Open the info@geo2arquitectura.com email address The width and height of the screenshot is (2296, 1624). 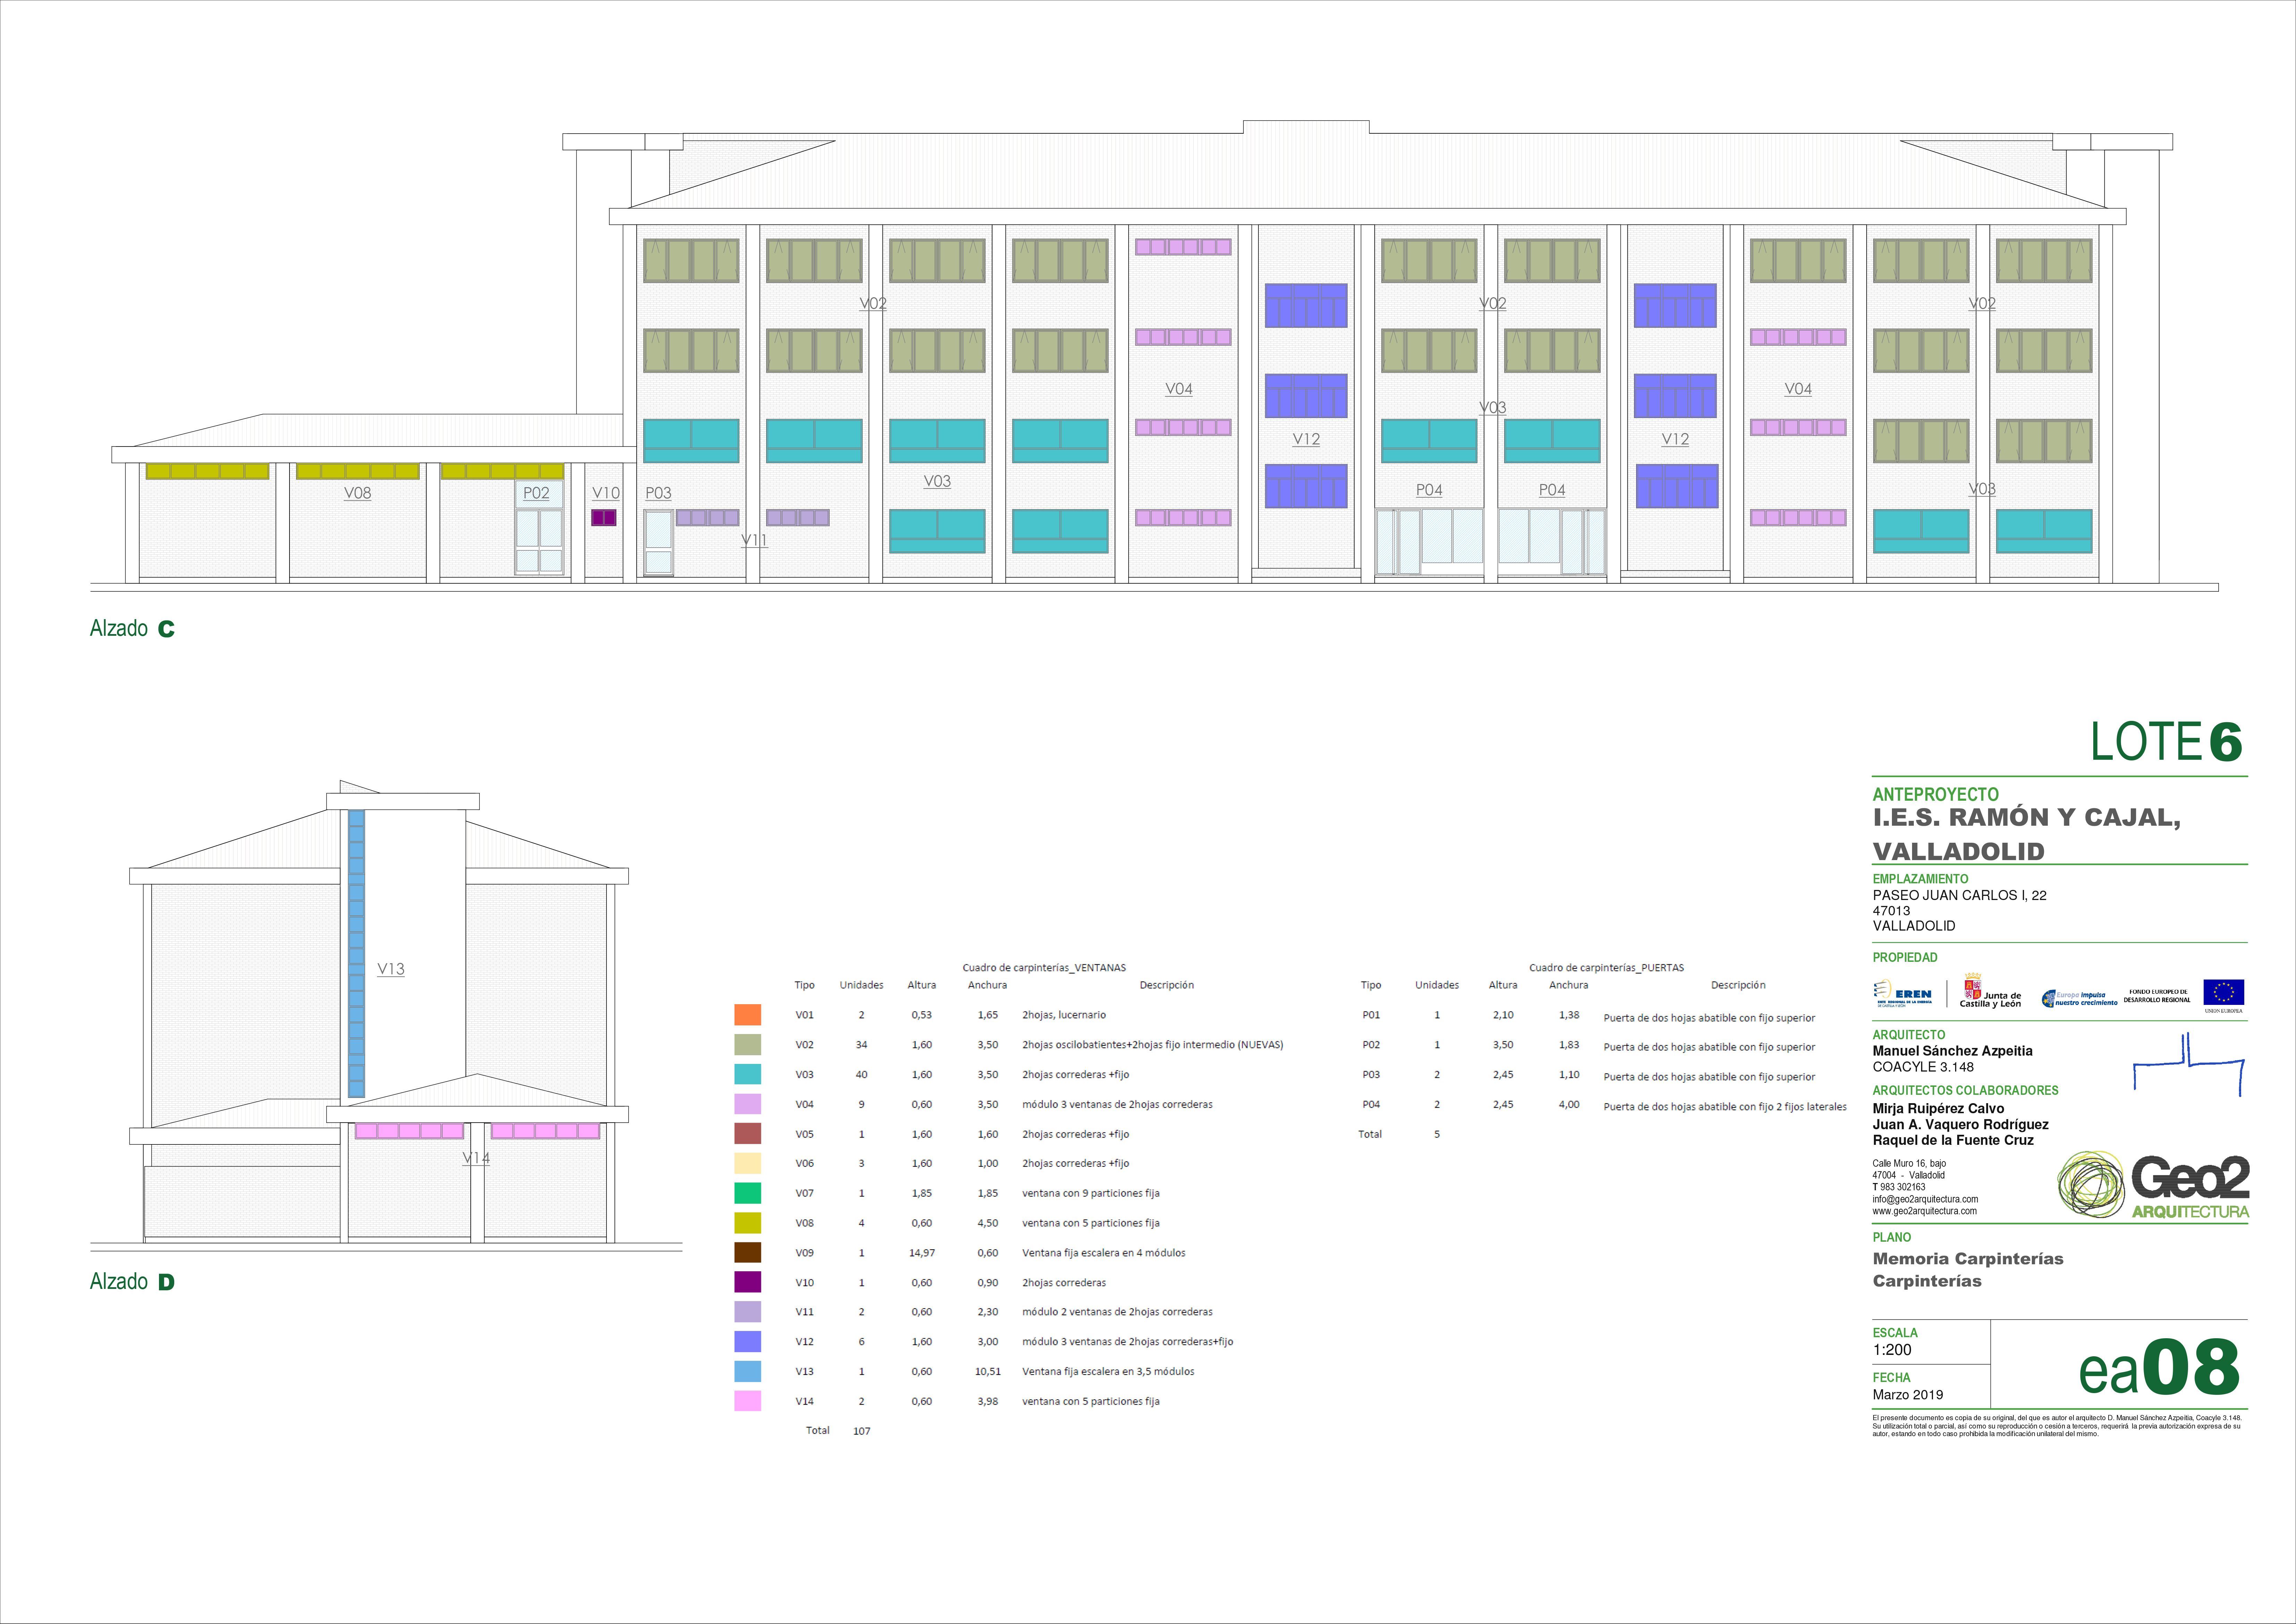click(x=1925, y=1199)
